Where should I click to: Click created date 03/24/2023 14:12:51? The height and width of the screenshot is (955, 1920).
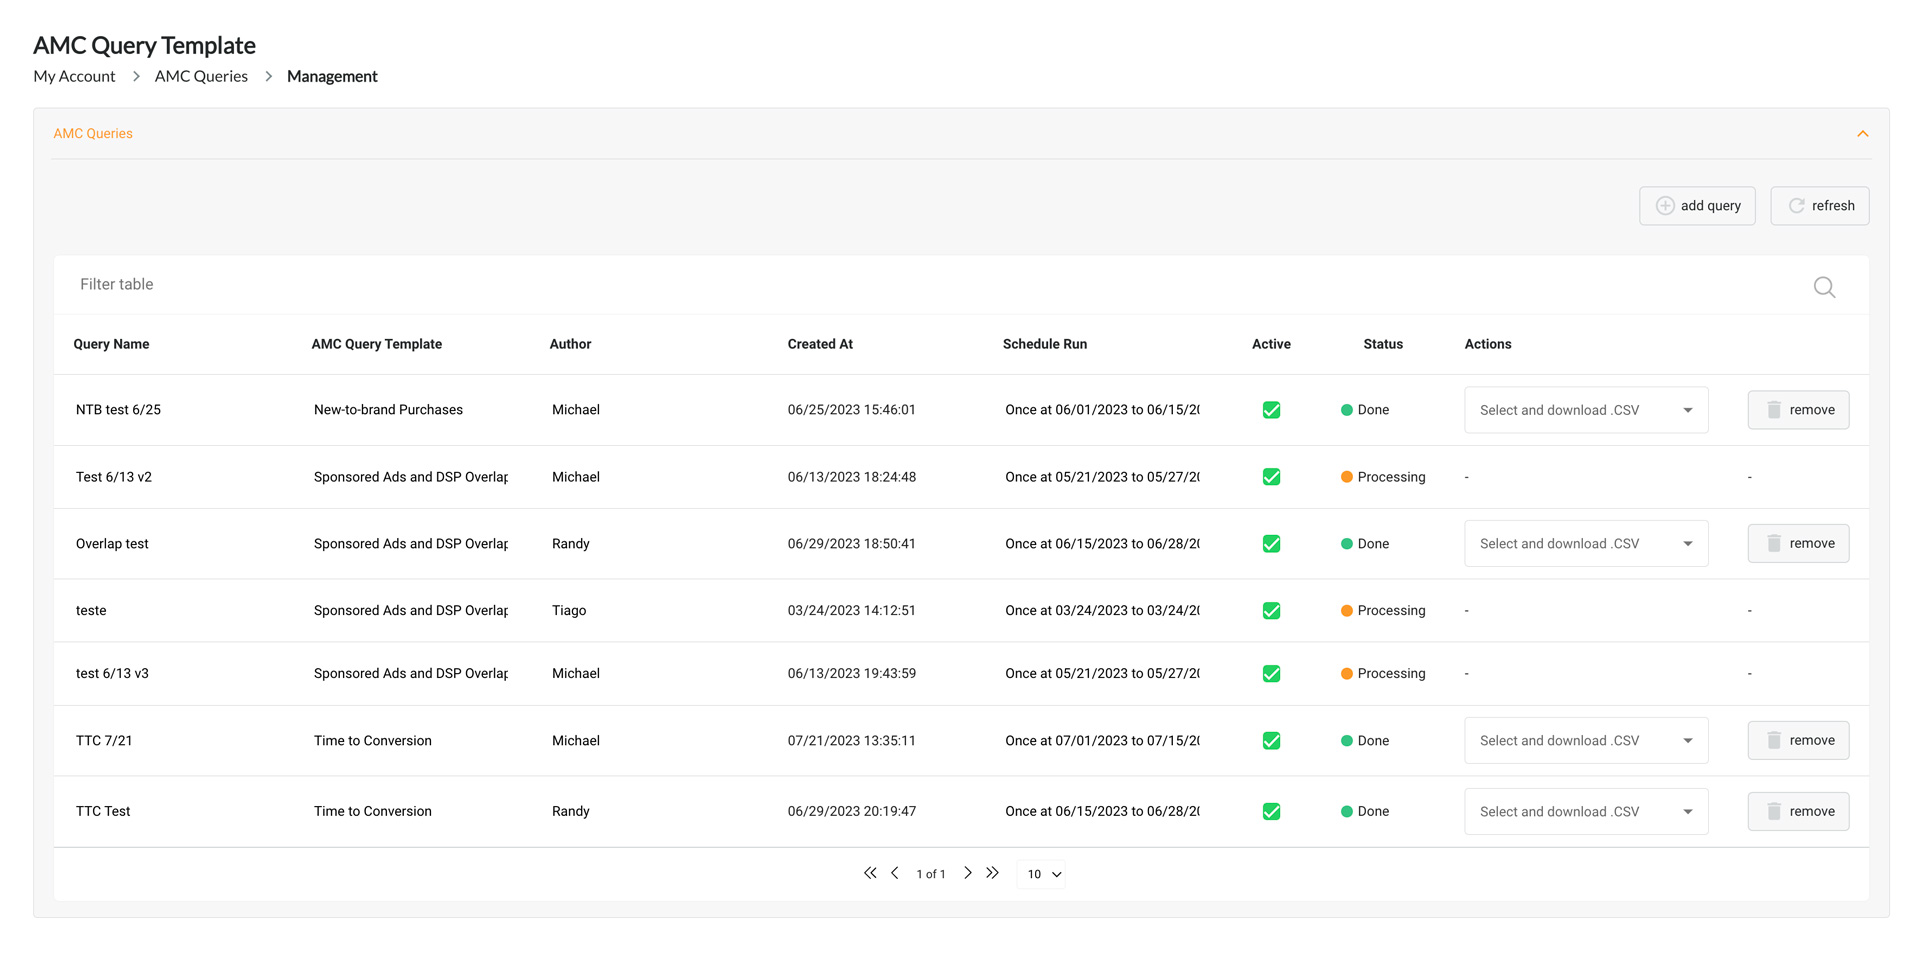851,611
